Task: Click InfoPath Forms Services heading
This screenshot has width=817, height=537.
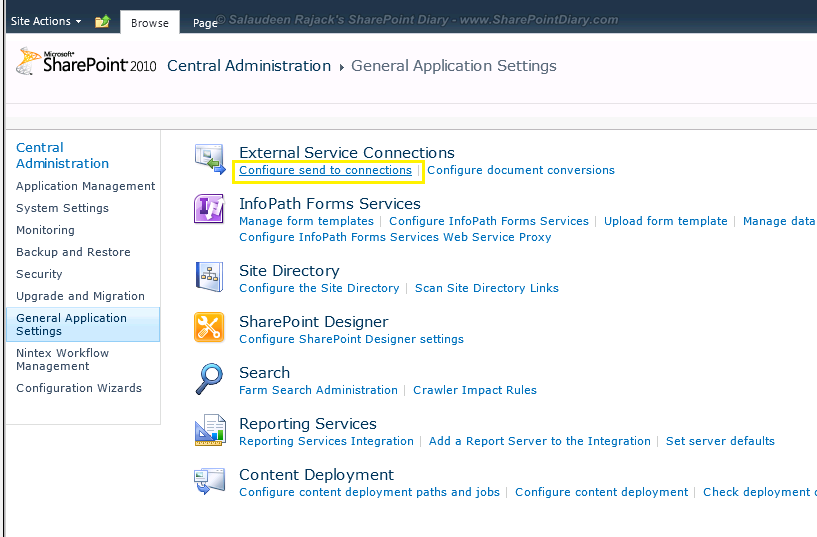Action: point(330,204)
